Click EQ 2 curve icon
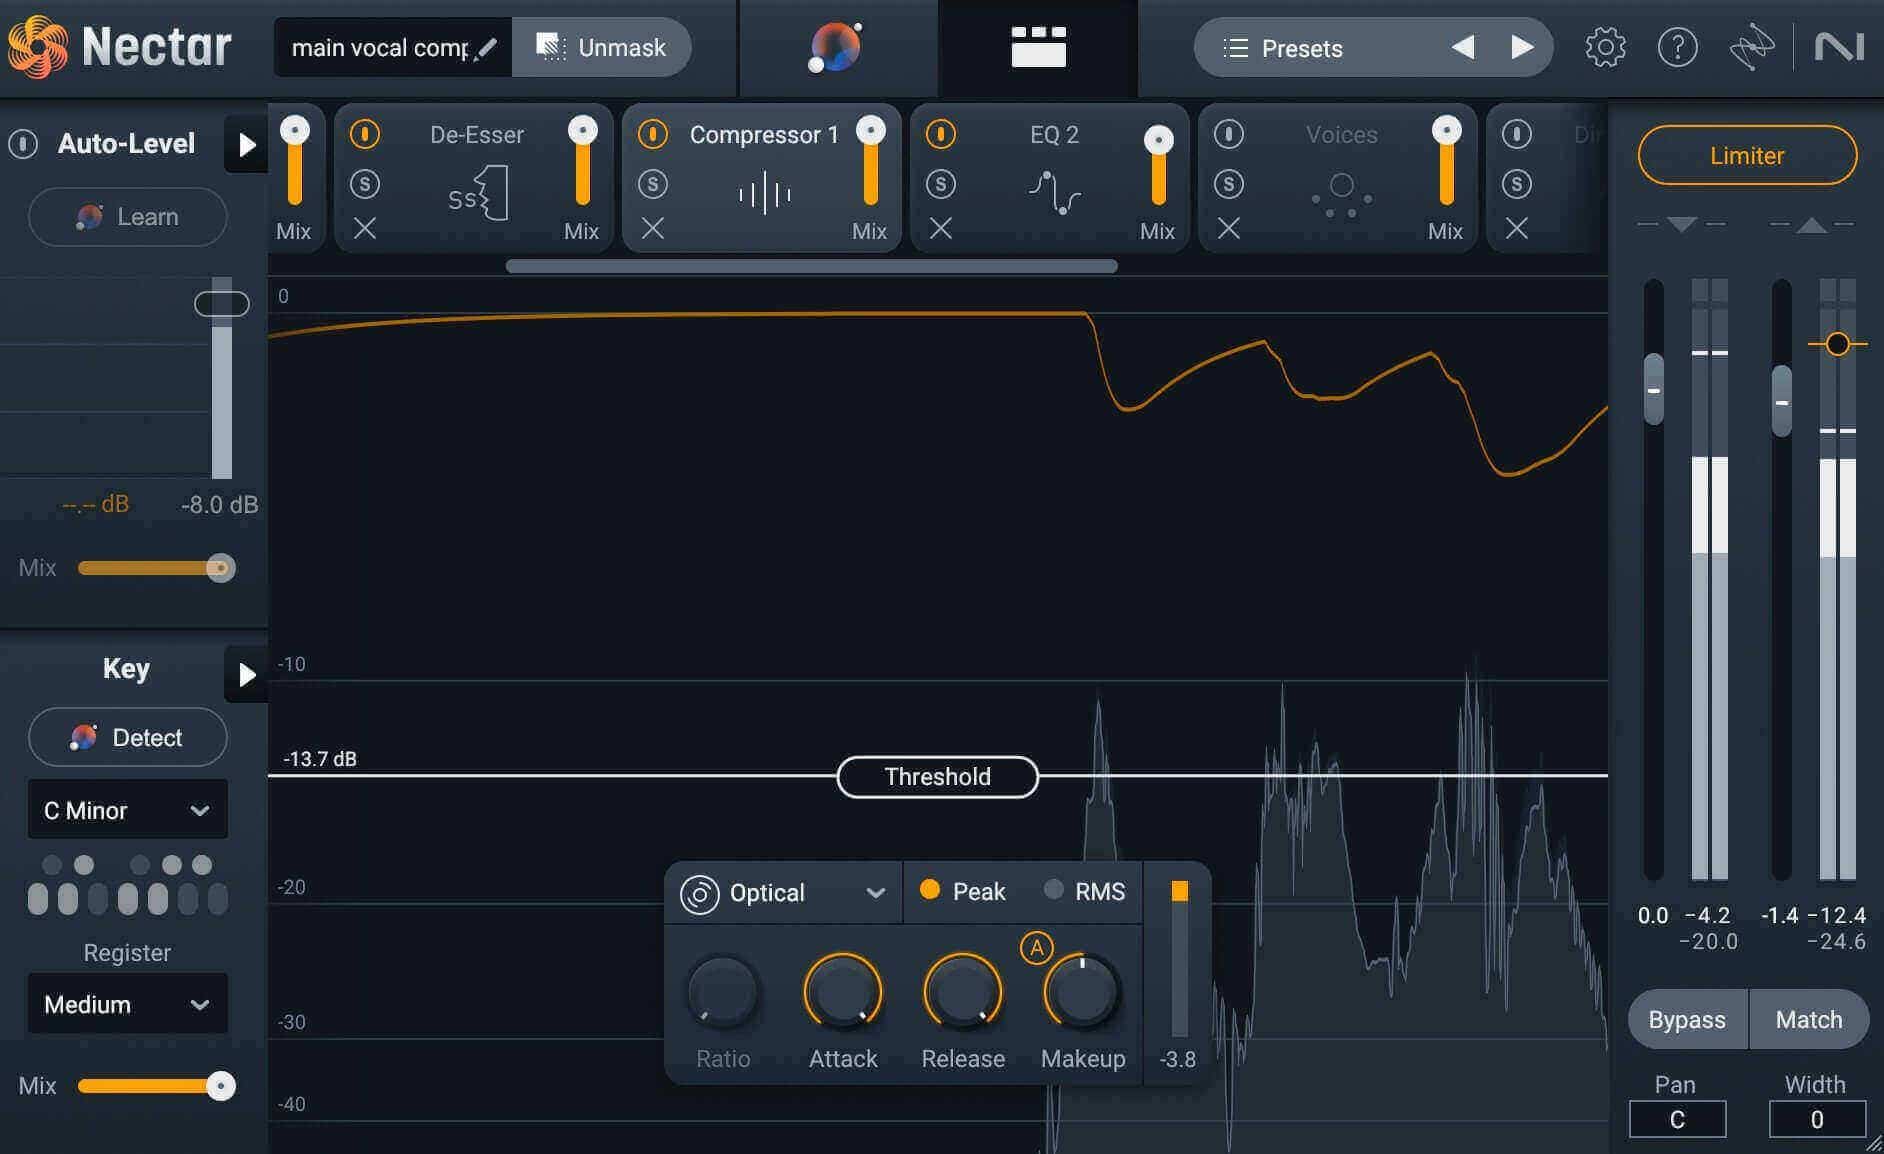1884x1154 pixels. [1054, 192]
